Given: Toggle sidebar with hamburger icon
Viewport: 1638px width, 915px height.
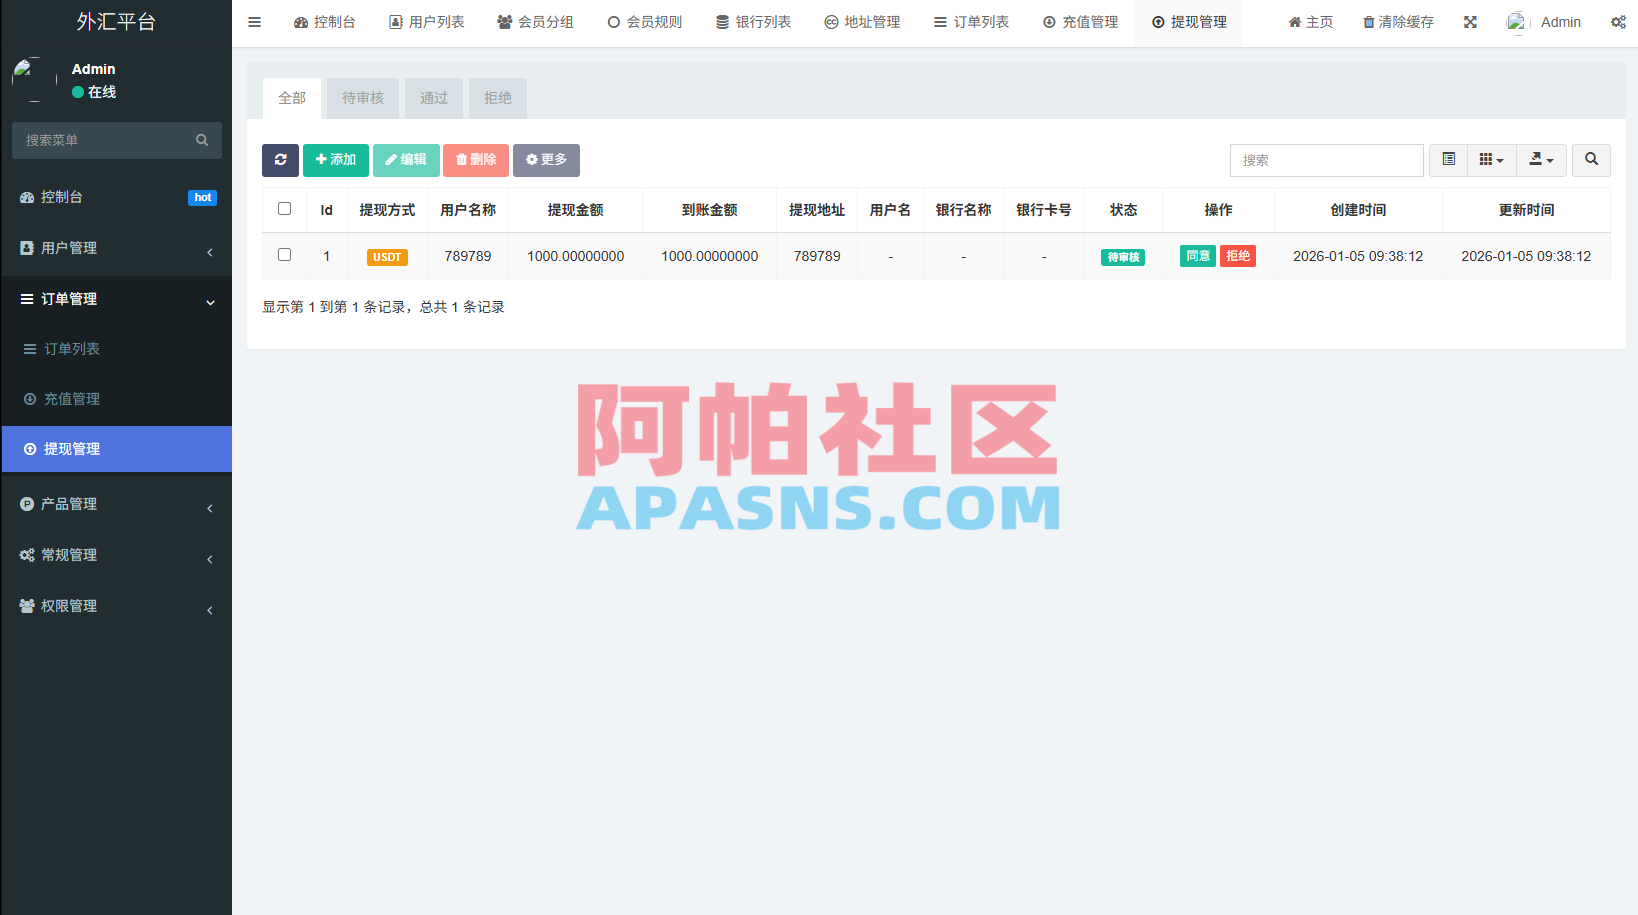Looking at the screenshot, I should click(x=254, y=22).
